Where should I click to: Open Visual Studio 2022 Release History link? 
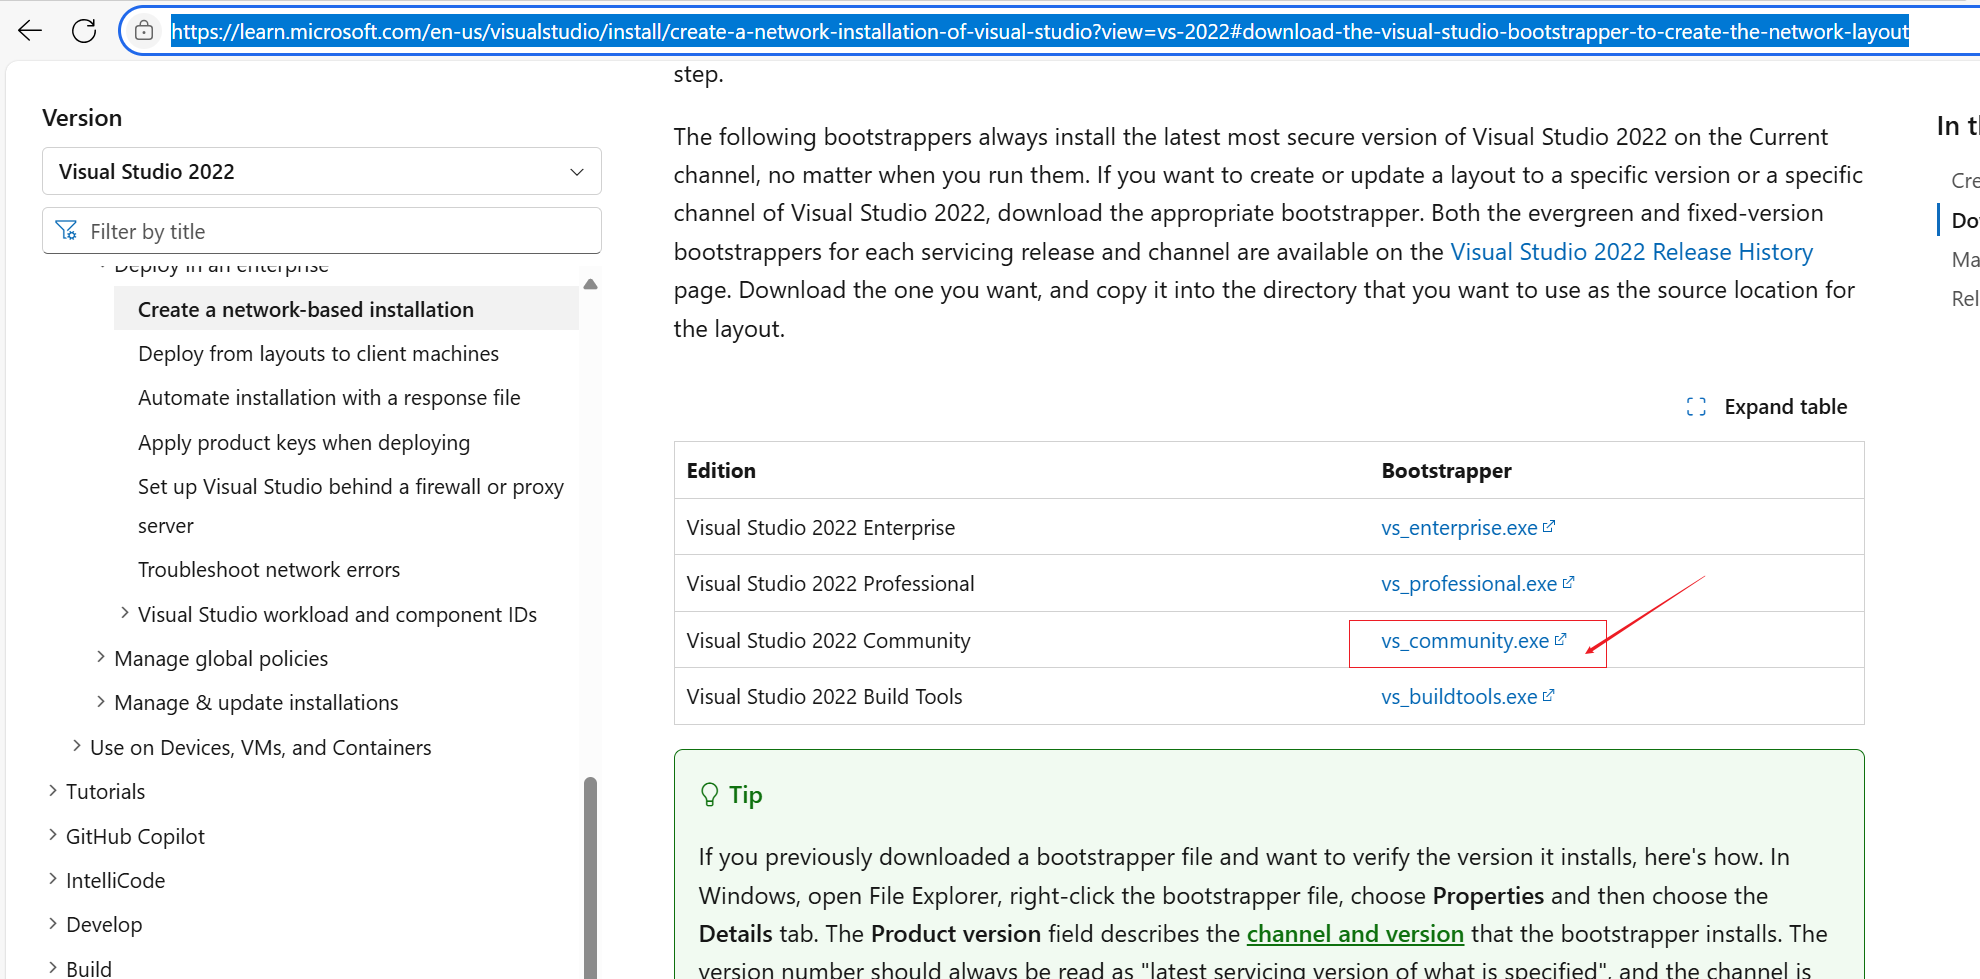[1631, 252]
